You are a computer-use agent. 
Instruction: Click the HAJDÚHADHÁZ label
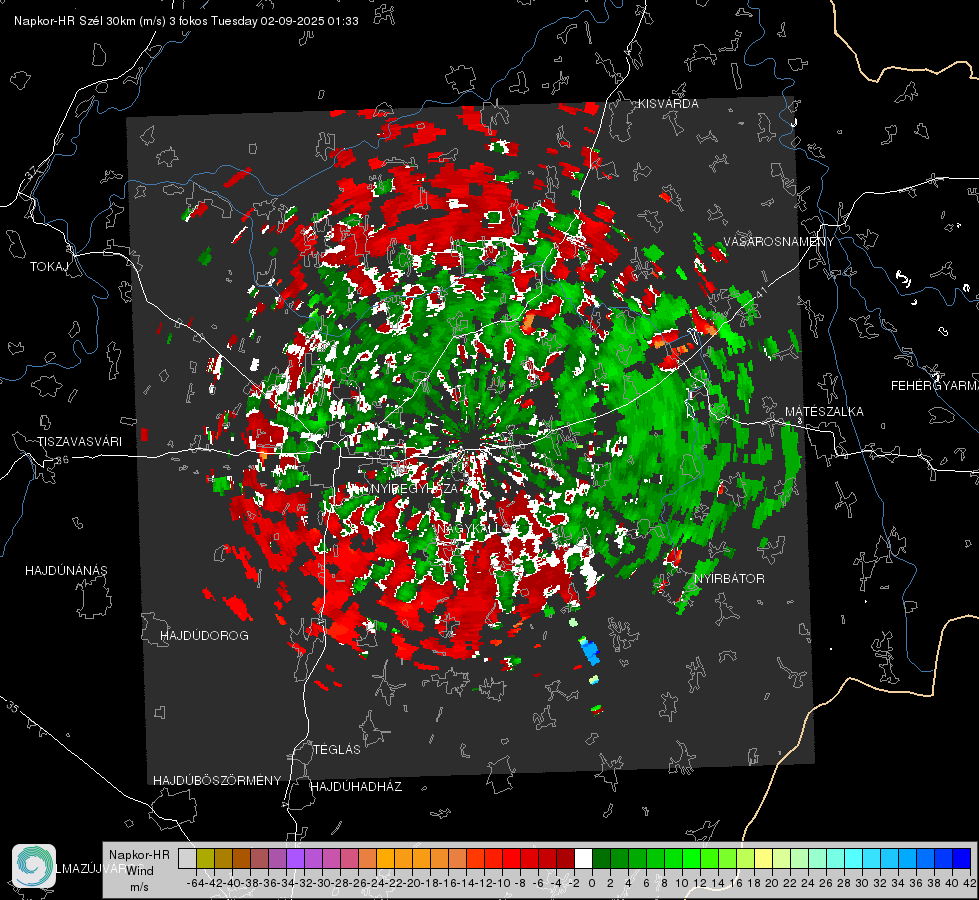pyautogui.click(x=356, y=787)
